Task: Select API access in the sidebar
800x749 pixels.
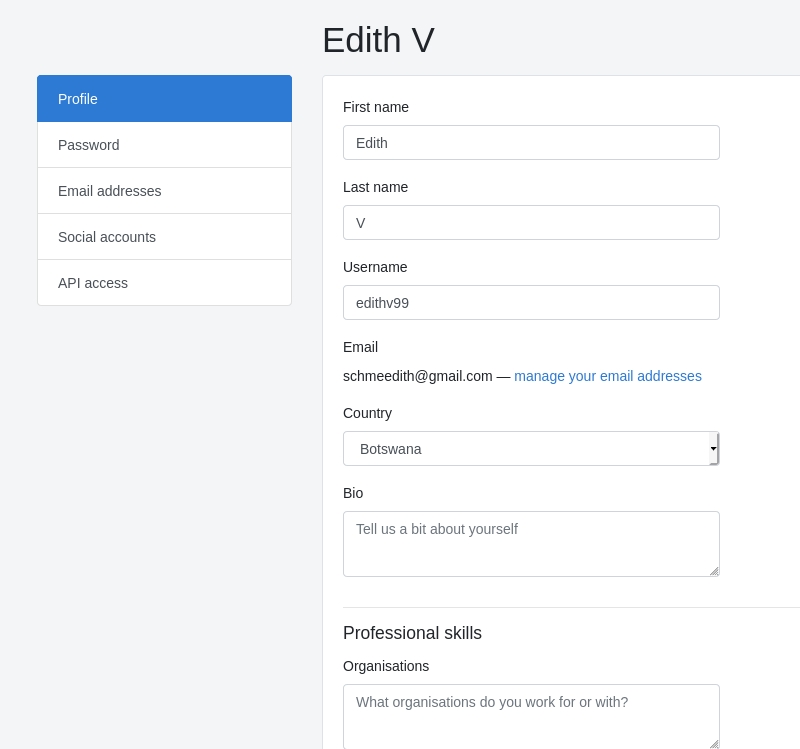Action: pos(164,283)
